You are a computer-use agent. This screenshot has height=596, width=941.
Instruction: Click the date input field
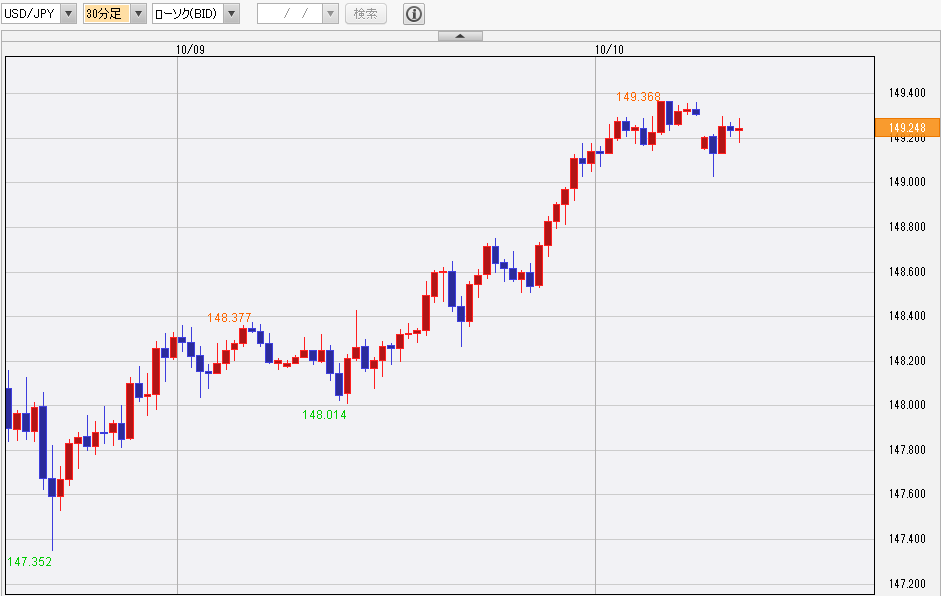coord(290,13)
